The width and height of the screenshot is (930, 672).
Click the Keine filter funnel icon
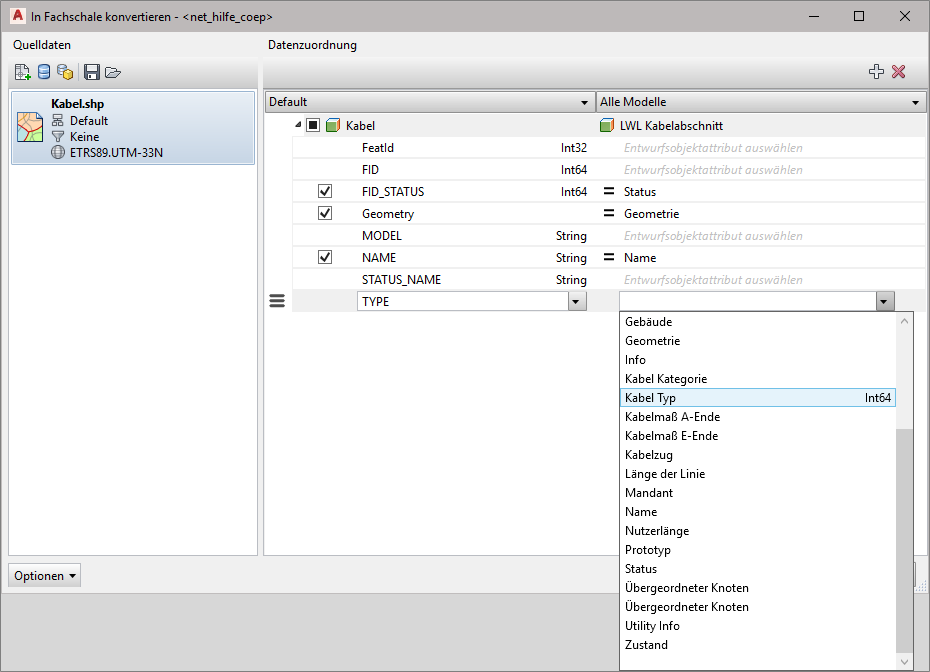(x=58, y=136)
